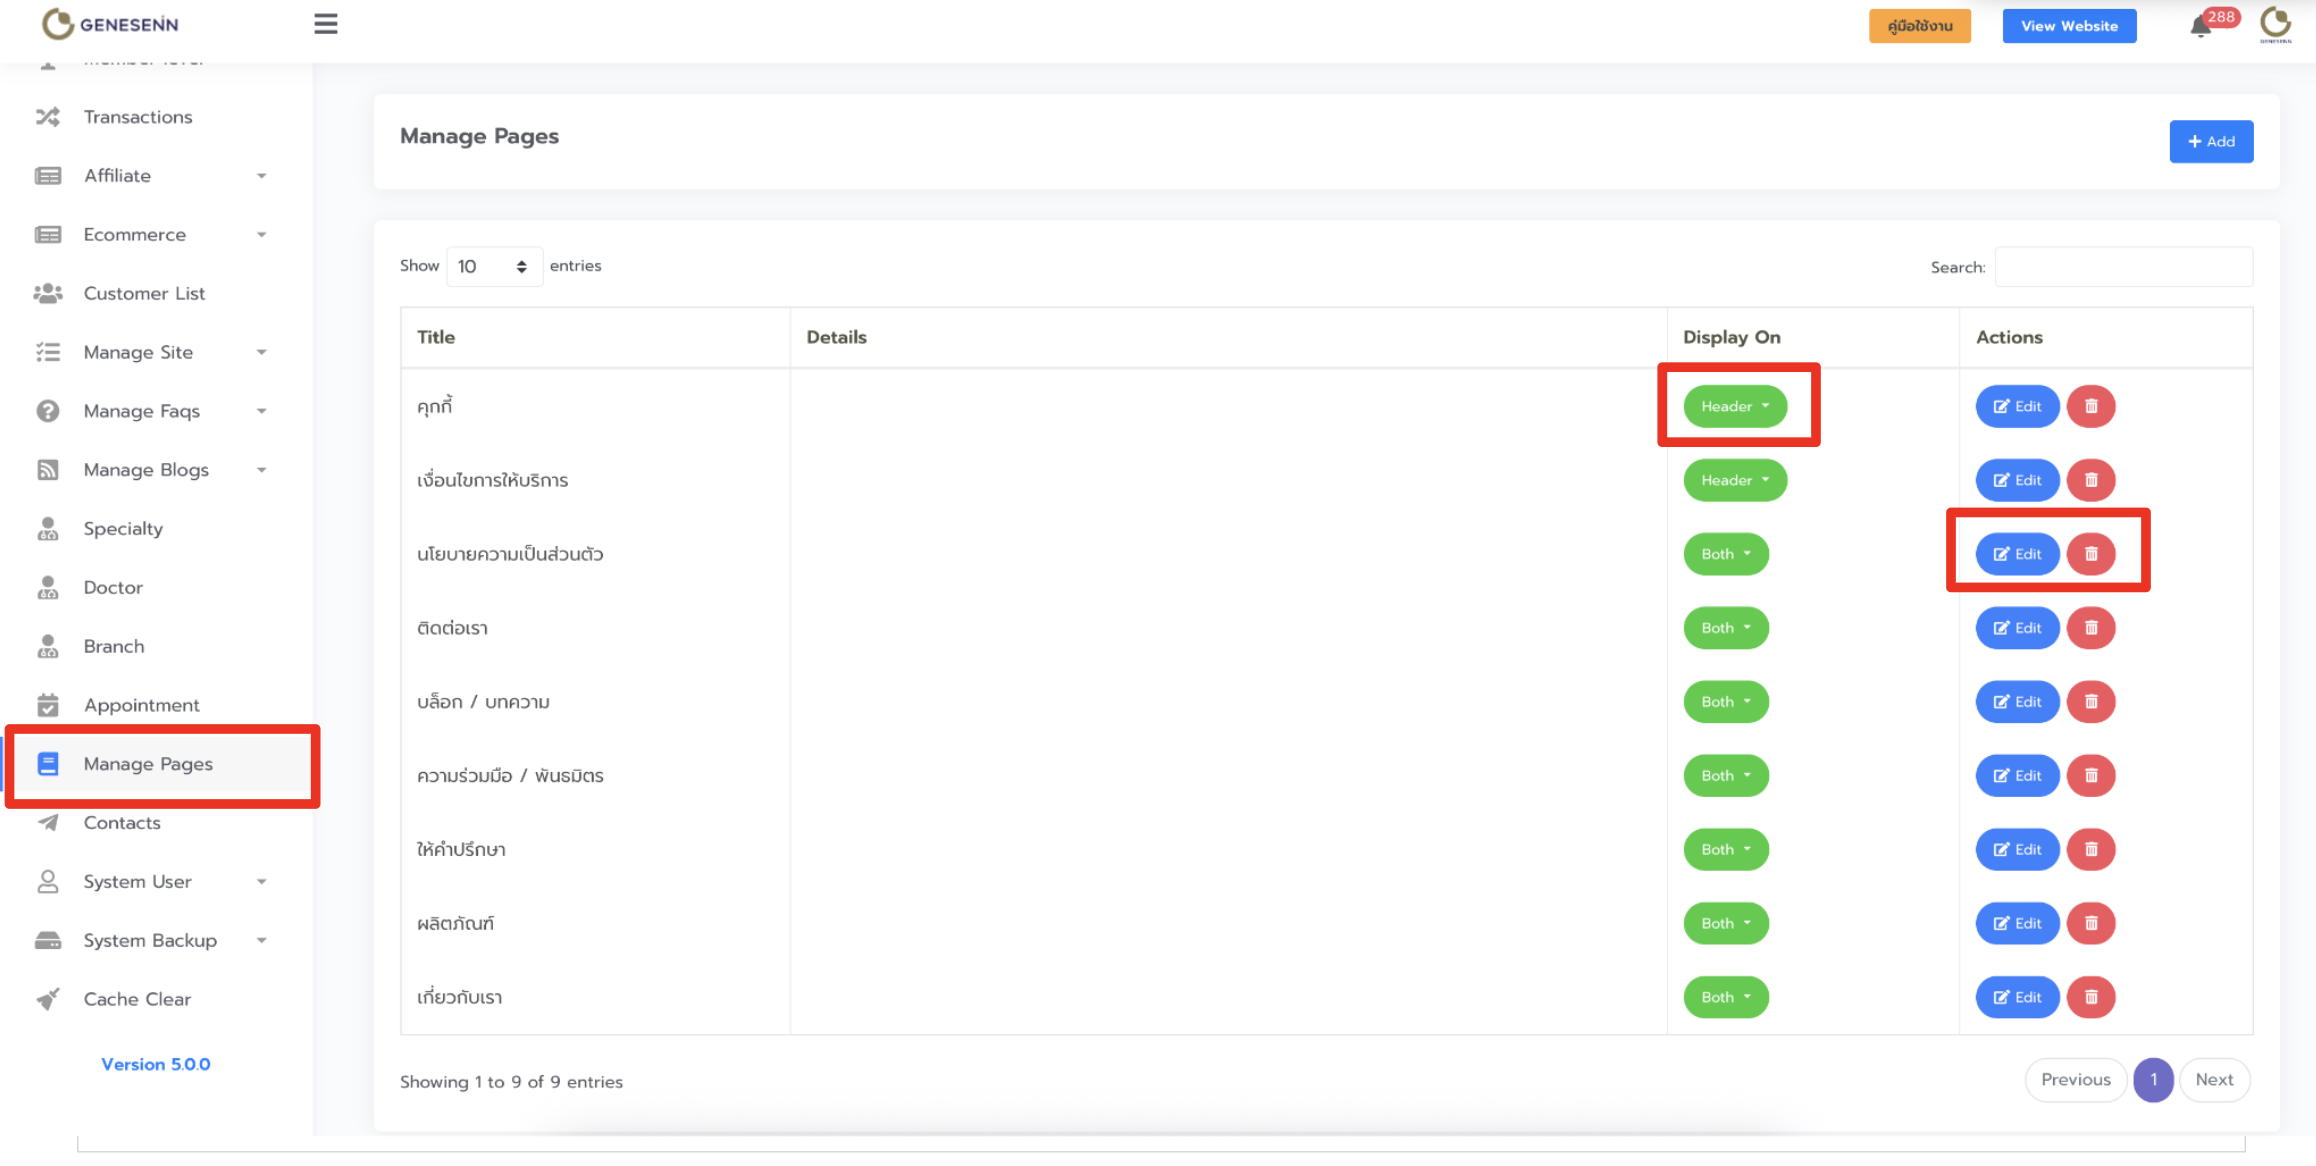
Task: Open Header dropdown for คุกกี้ row
Action: coord(1735,406)
